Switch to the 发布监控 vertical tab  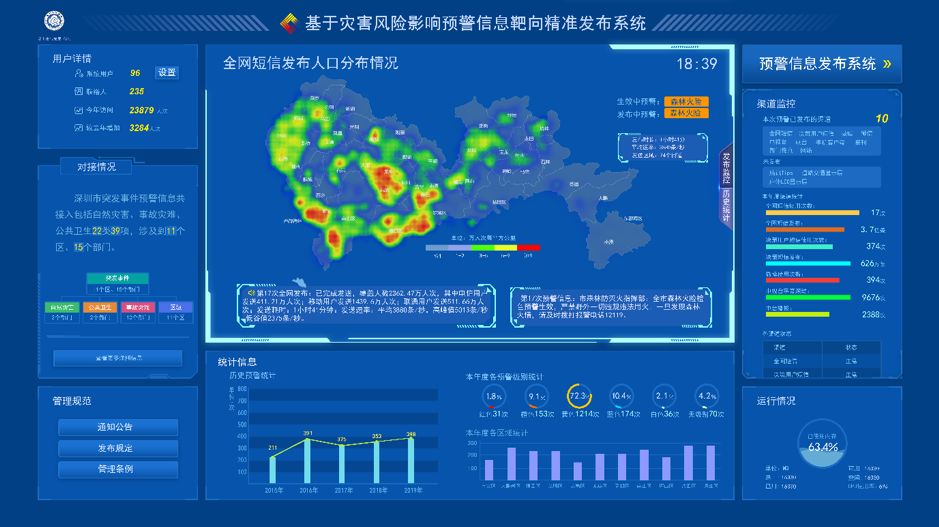point(726,167)
